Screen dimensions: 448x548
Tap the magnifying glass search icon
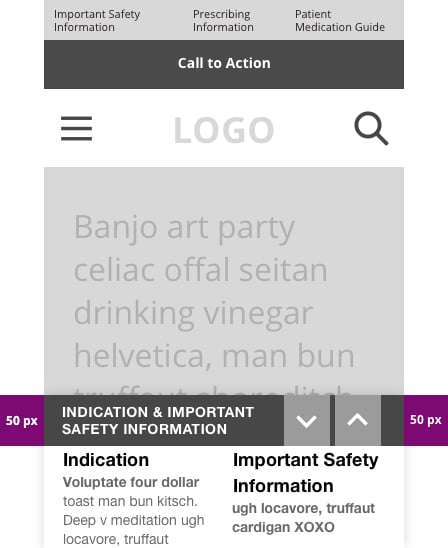[x=371, y=128]
